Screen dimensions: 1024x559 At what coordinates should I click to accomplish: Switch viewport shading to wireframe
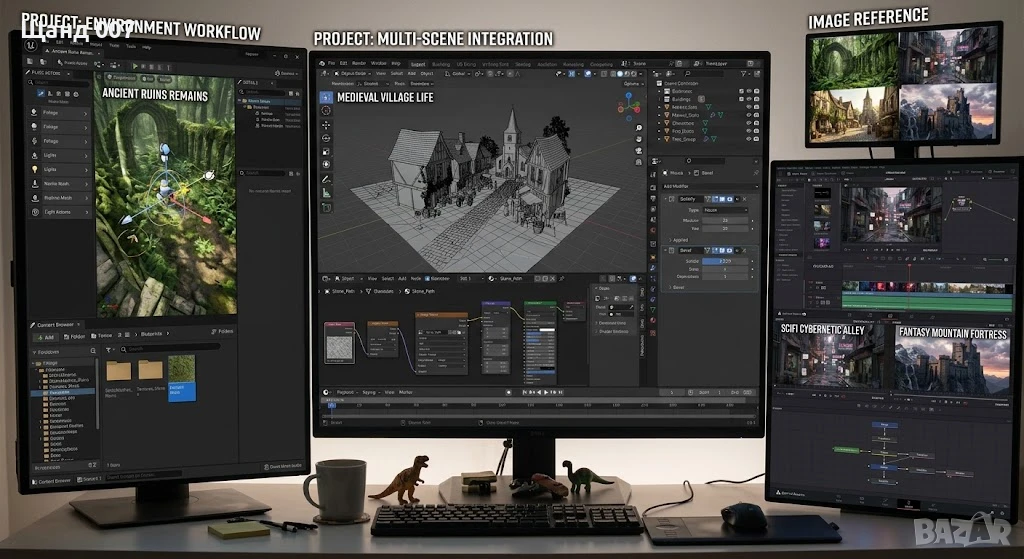(x=613, y=74)
